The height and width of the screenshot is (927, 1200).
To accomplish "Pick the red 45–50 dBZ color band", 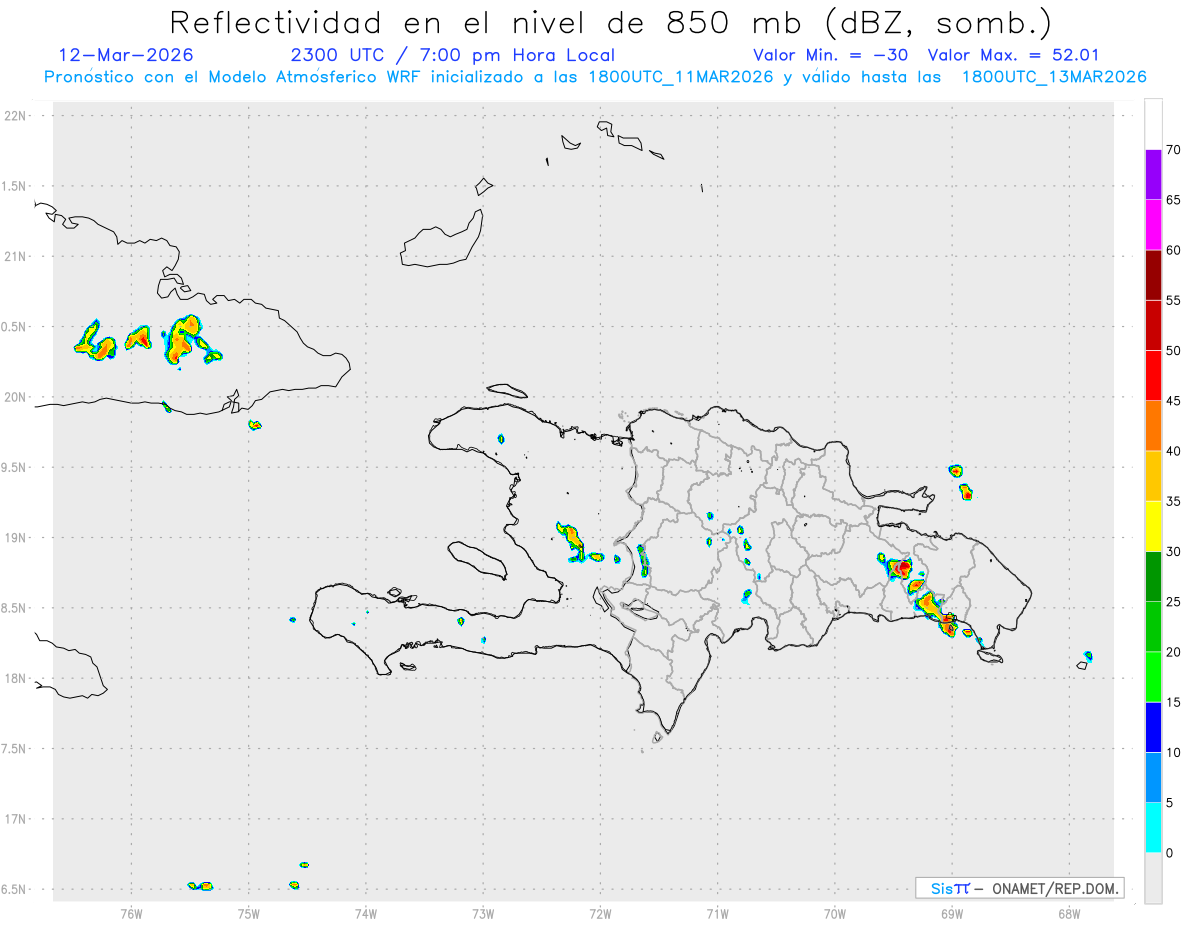I will click(x=1153, y=376).
